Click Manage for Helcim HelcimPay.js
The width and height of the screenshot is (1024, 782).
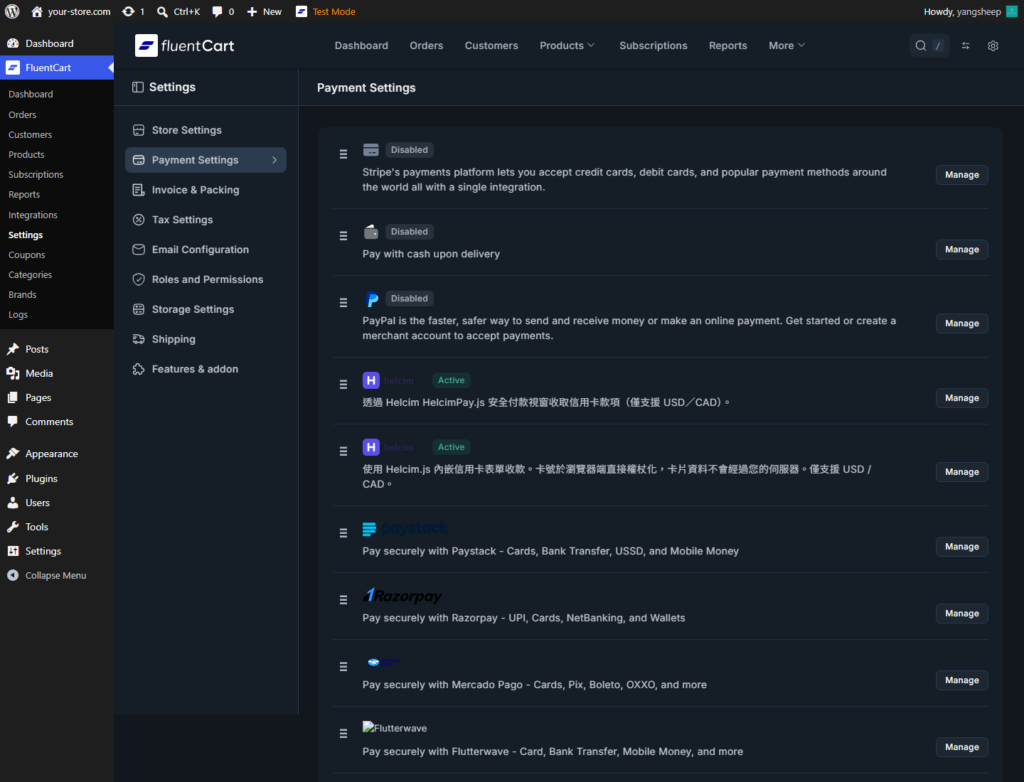[961, 398]
